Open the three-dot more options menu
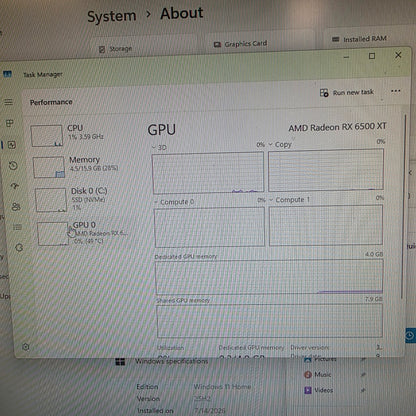The width and height of the screenshot is (416, 416). [x=396, y=91]
